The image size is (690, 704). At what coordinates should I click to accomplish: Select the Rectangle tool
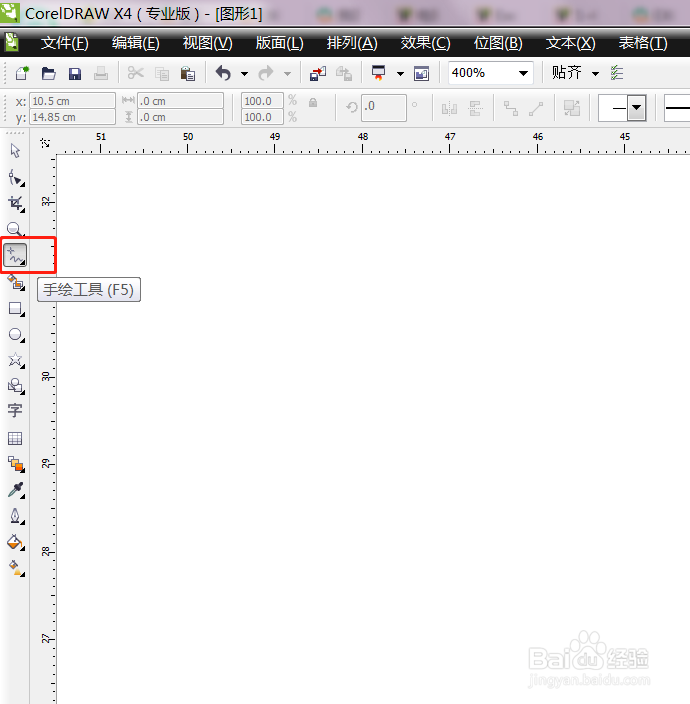(16, 309)
